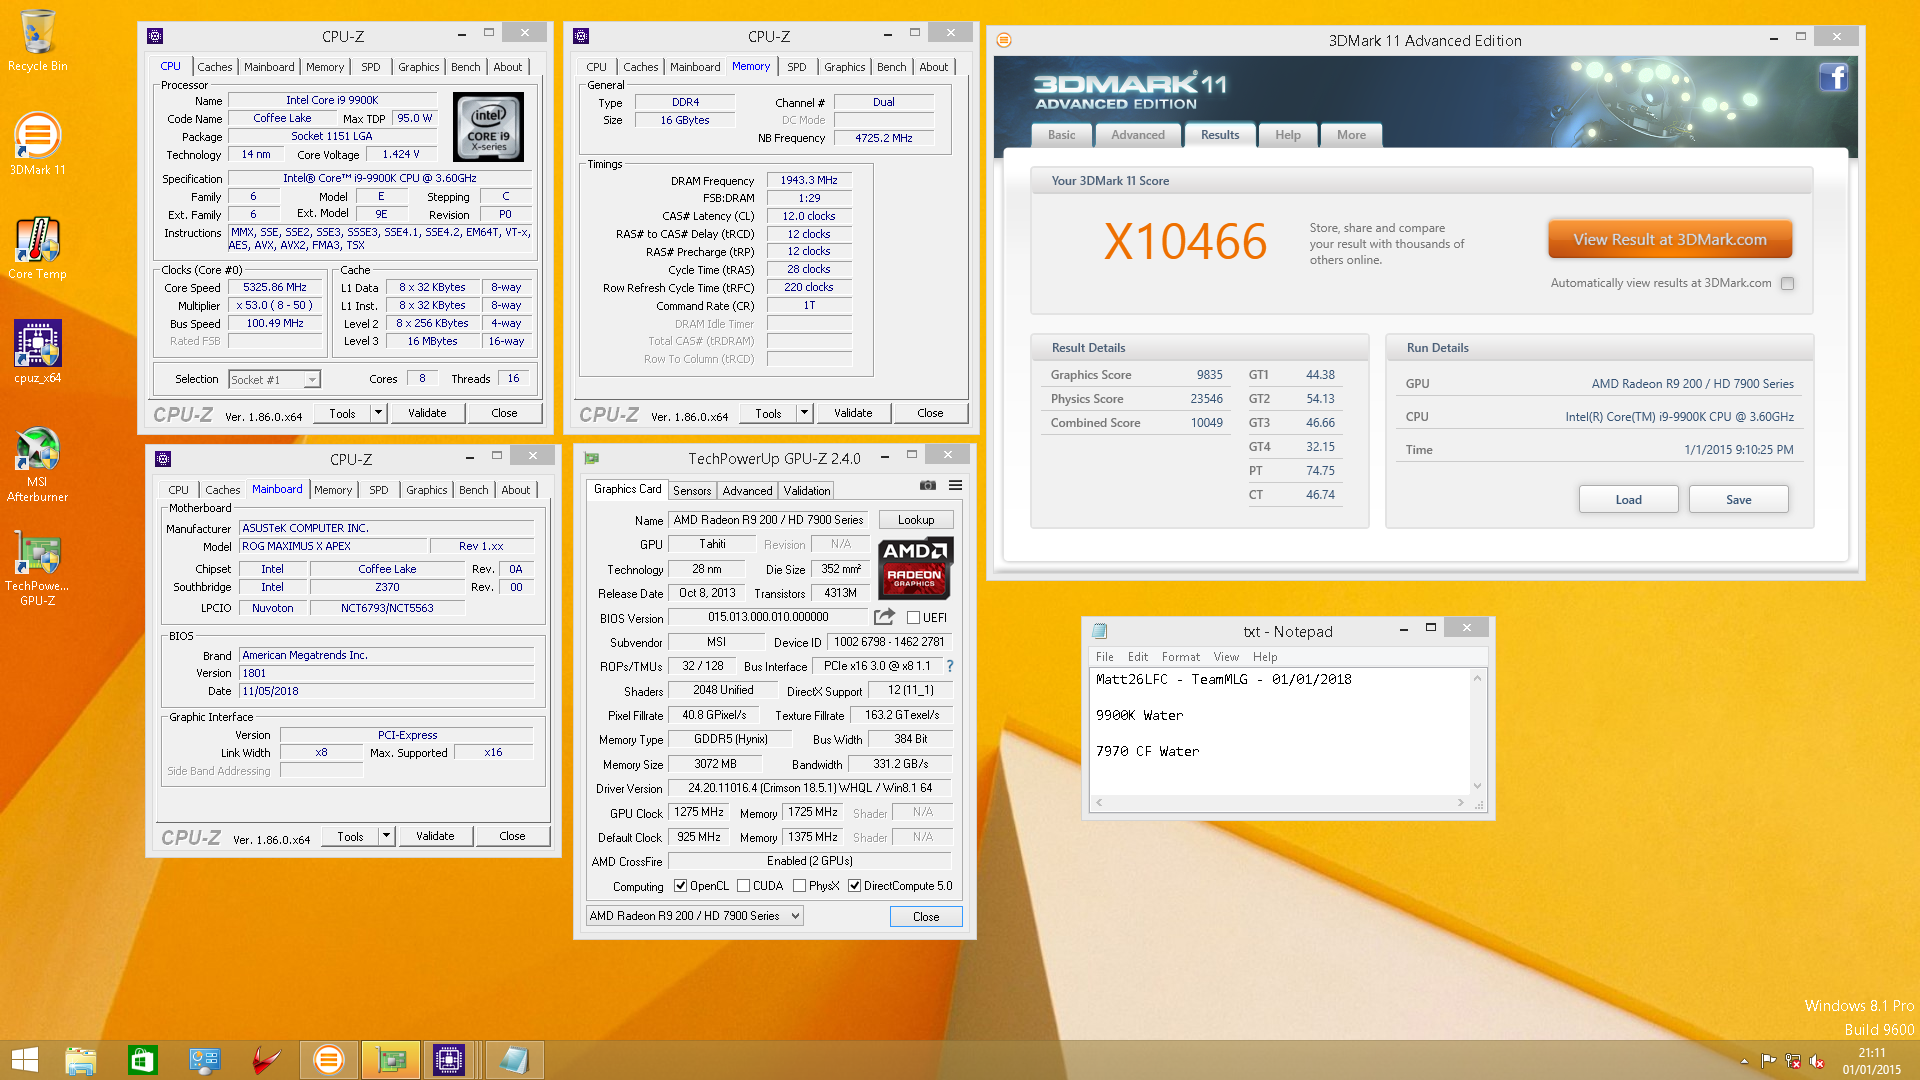Click the Facebook icon in 3DMark
The width and height of the screenshot is (1920, 1080).
pyautogui.click(x=1833, y=77)
